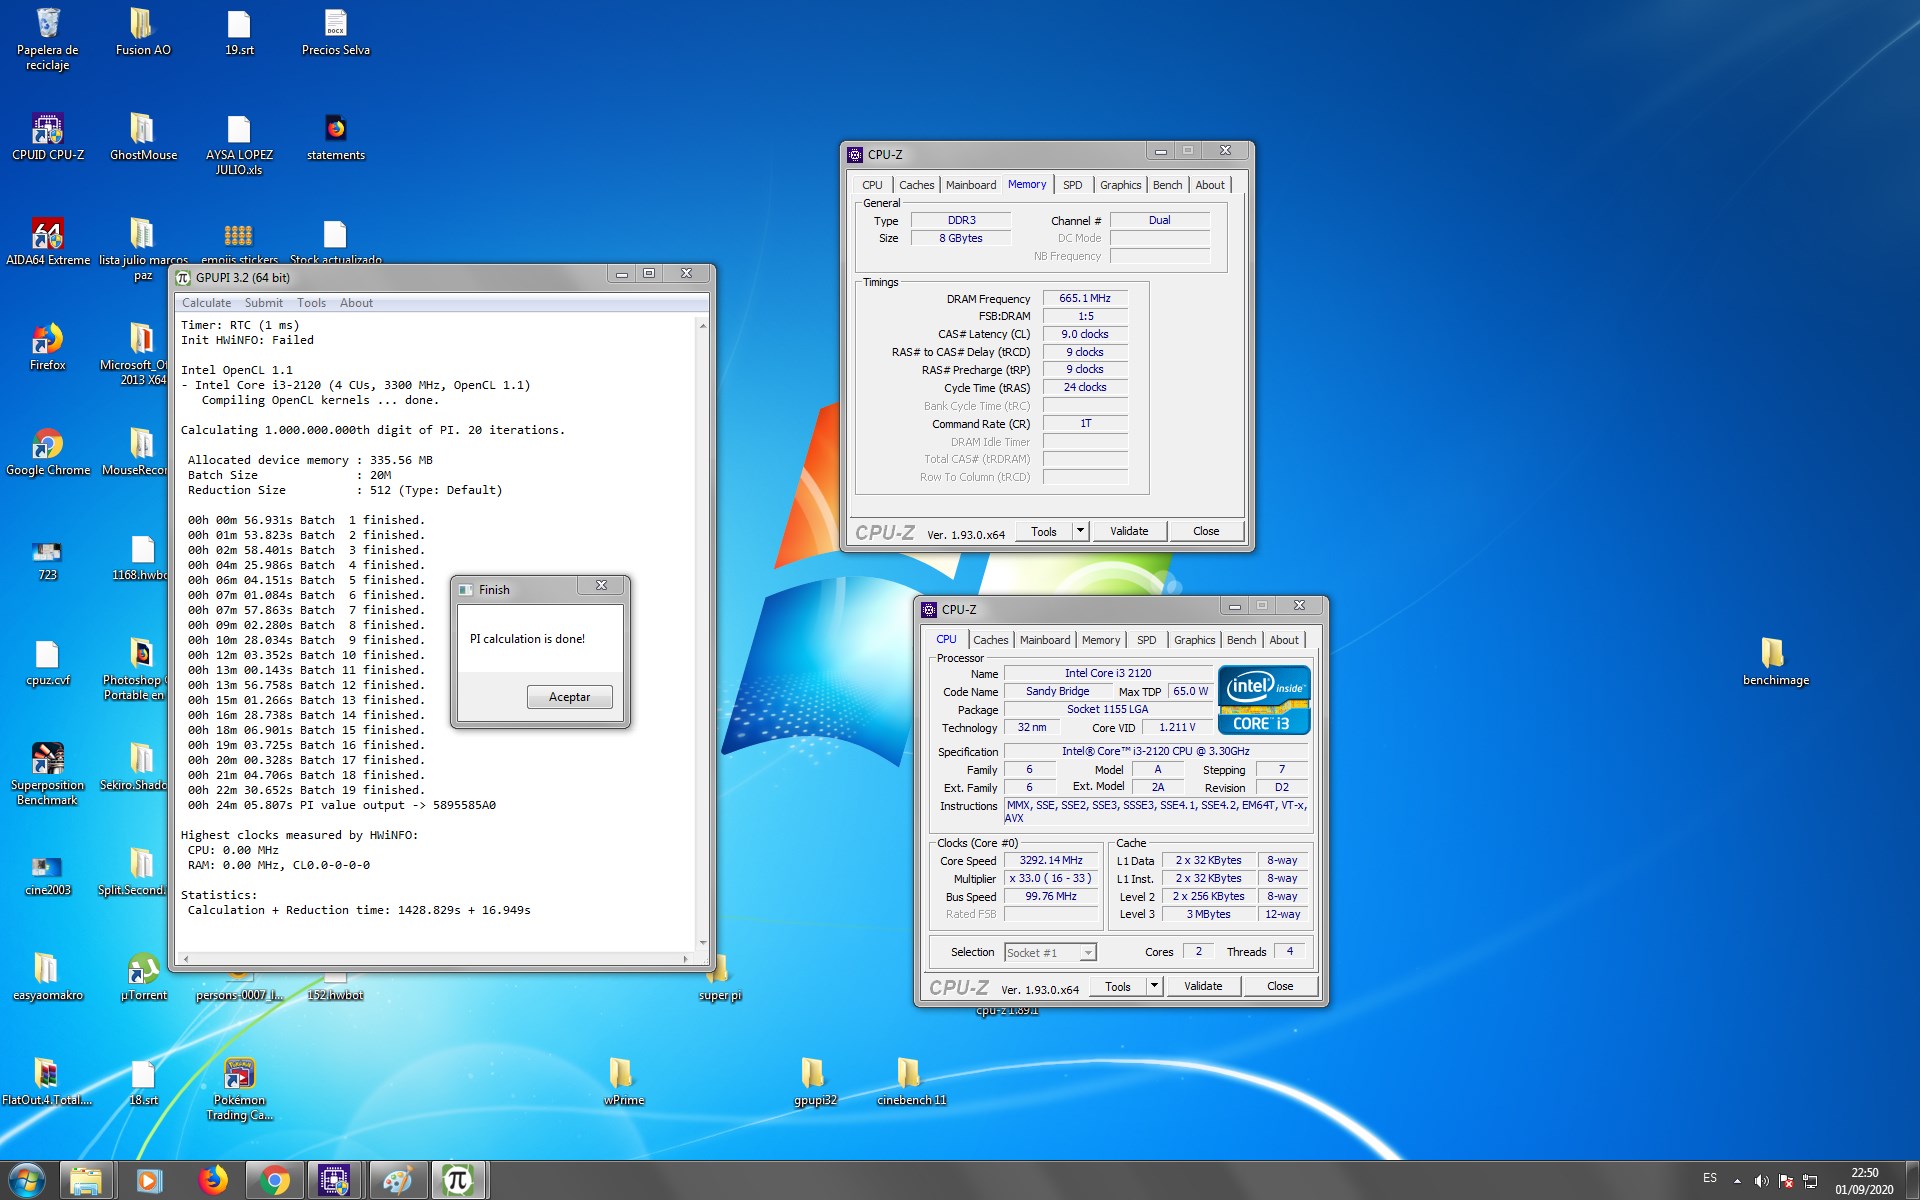
Task: Launch the Firefox desktop shortcut
Action: (47, 346)
